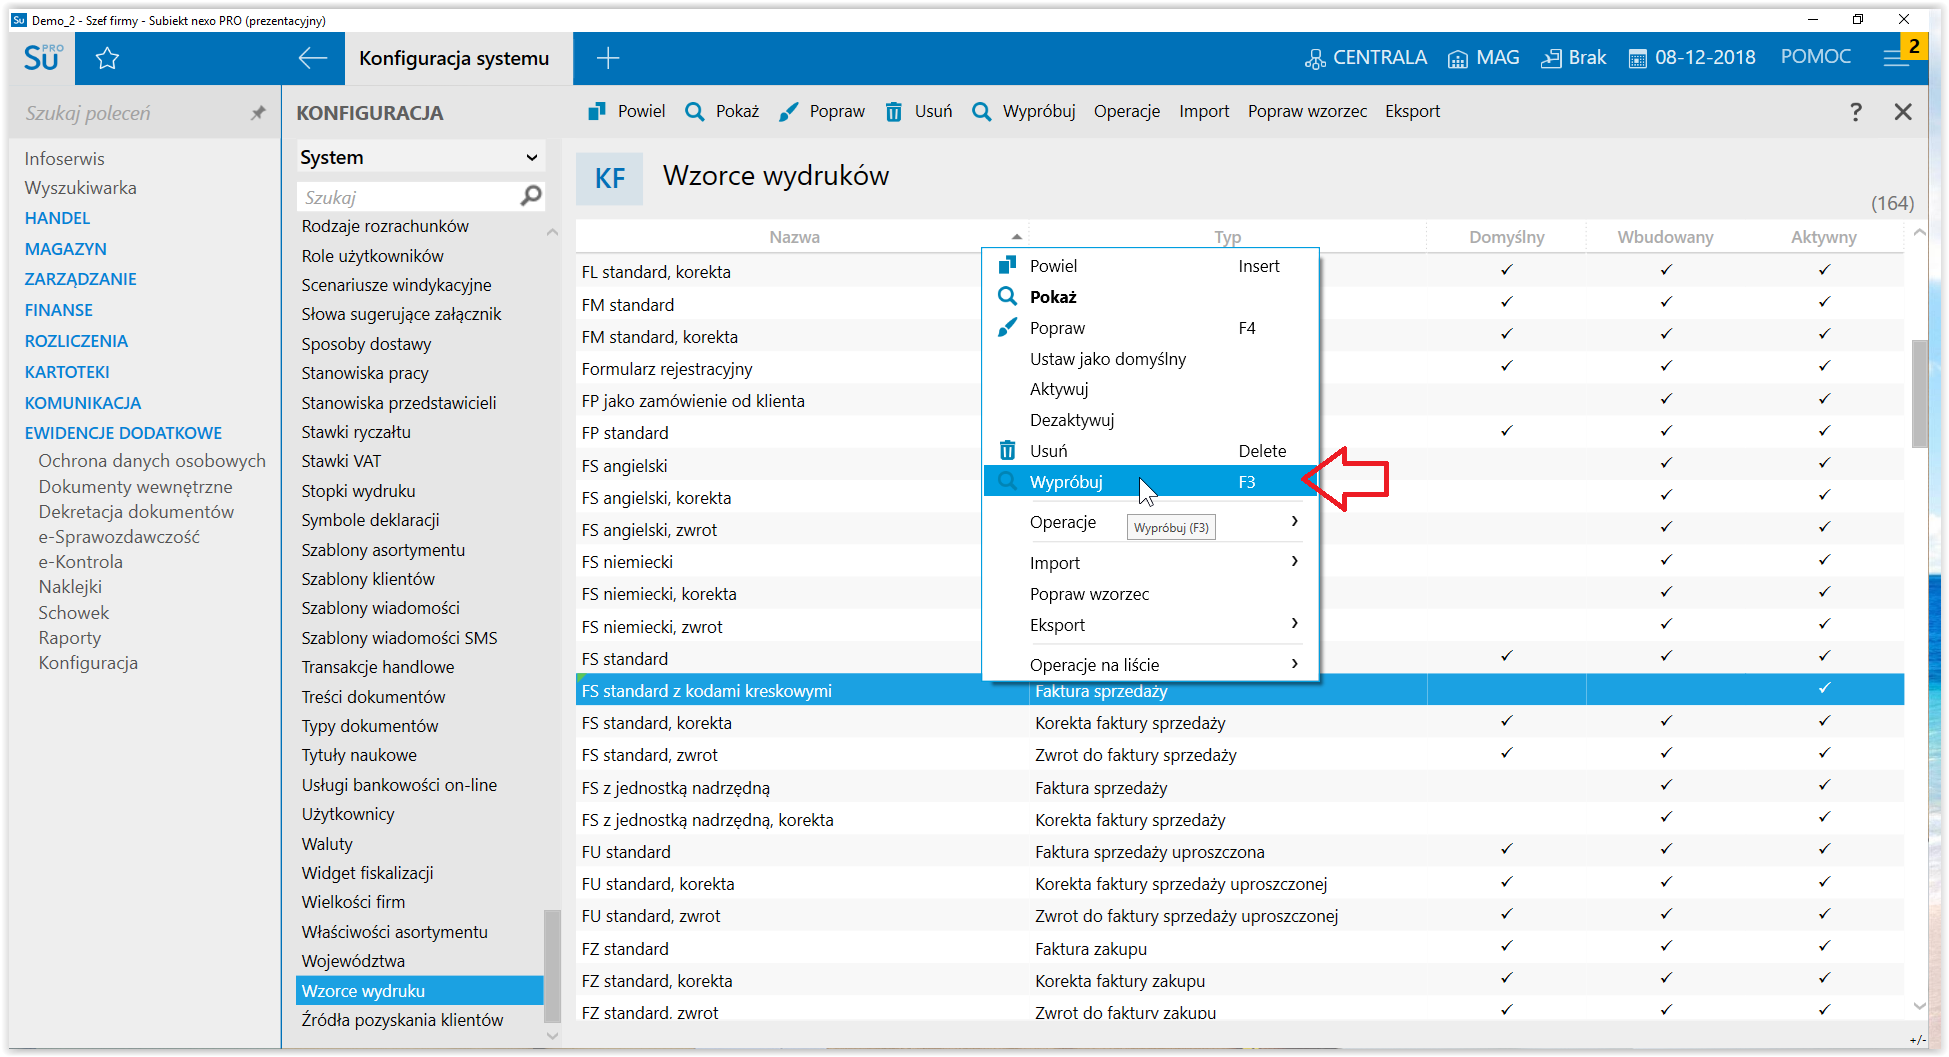1949x1057 pixels.
Task: Toggle Domyślny checkmark for FL standard, korekta
Action: pos(1507,270)
